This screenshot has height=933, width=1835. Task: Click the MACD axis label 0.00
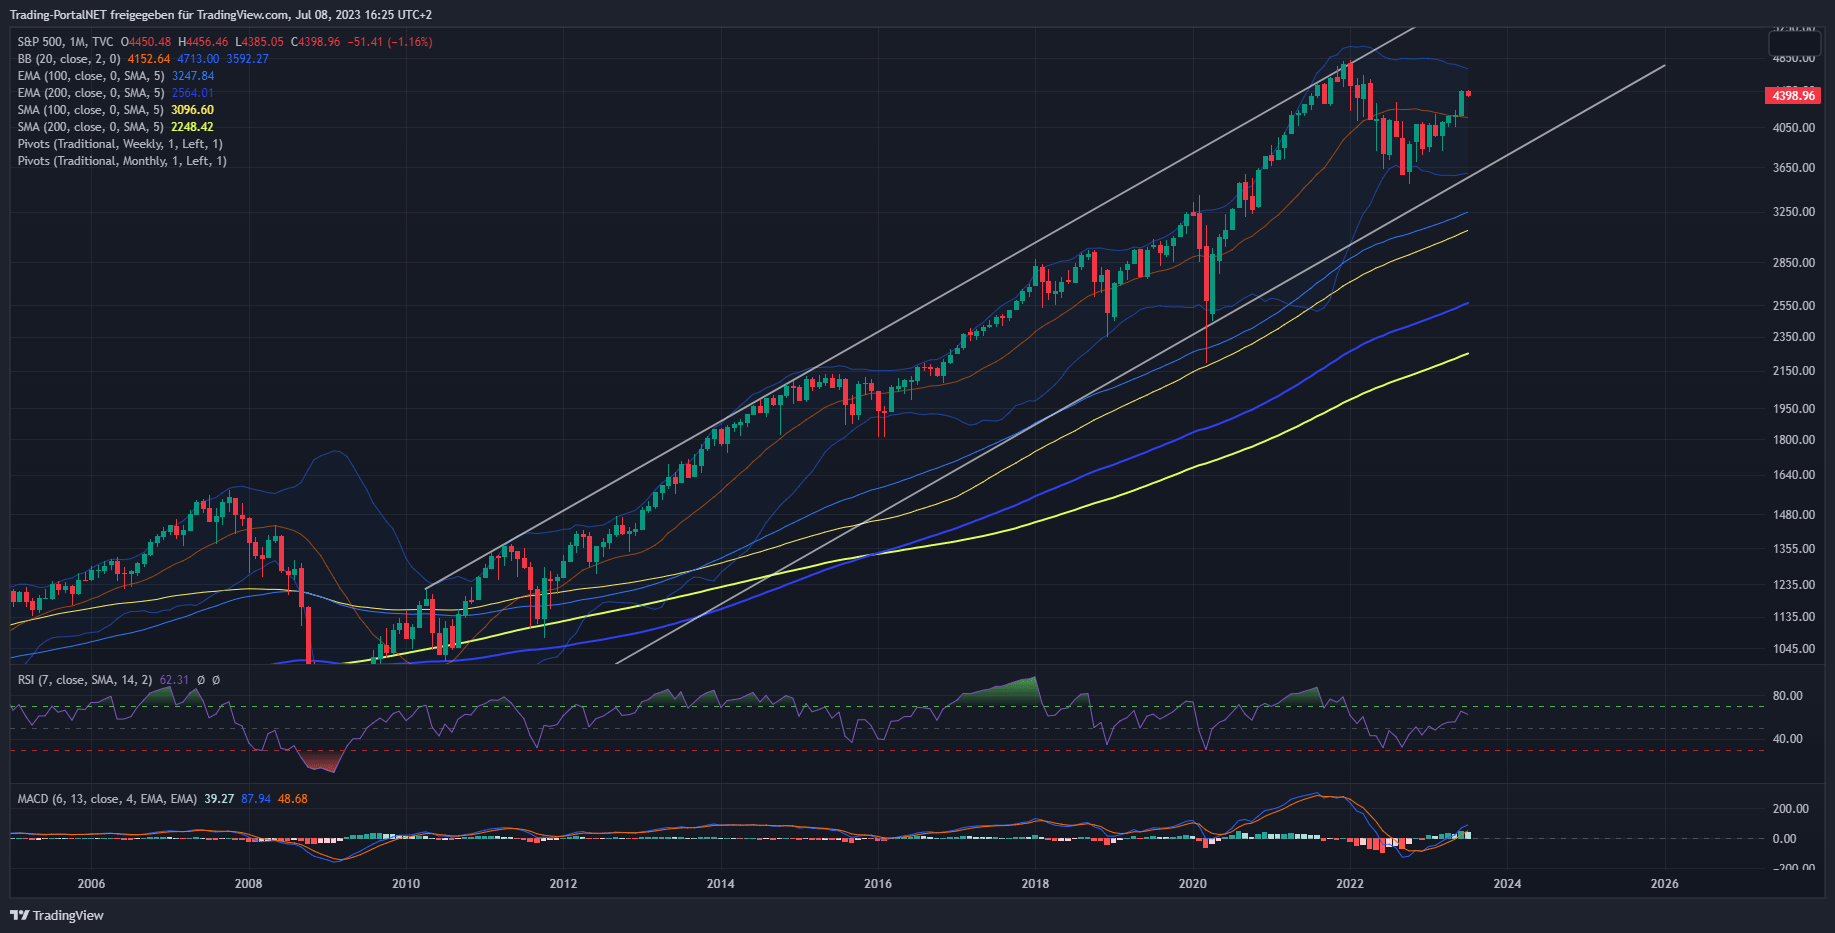tap(1785, 839)
